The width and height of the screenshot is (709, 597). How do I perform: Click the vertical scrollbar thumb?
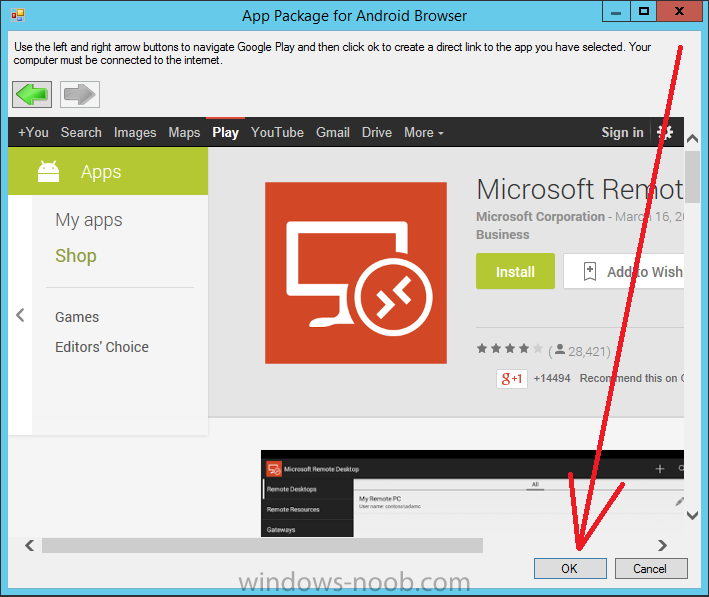[x=692, y=177]
